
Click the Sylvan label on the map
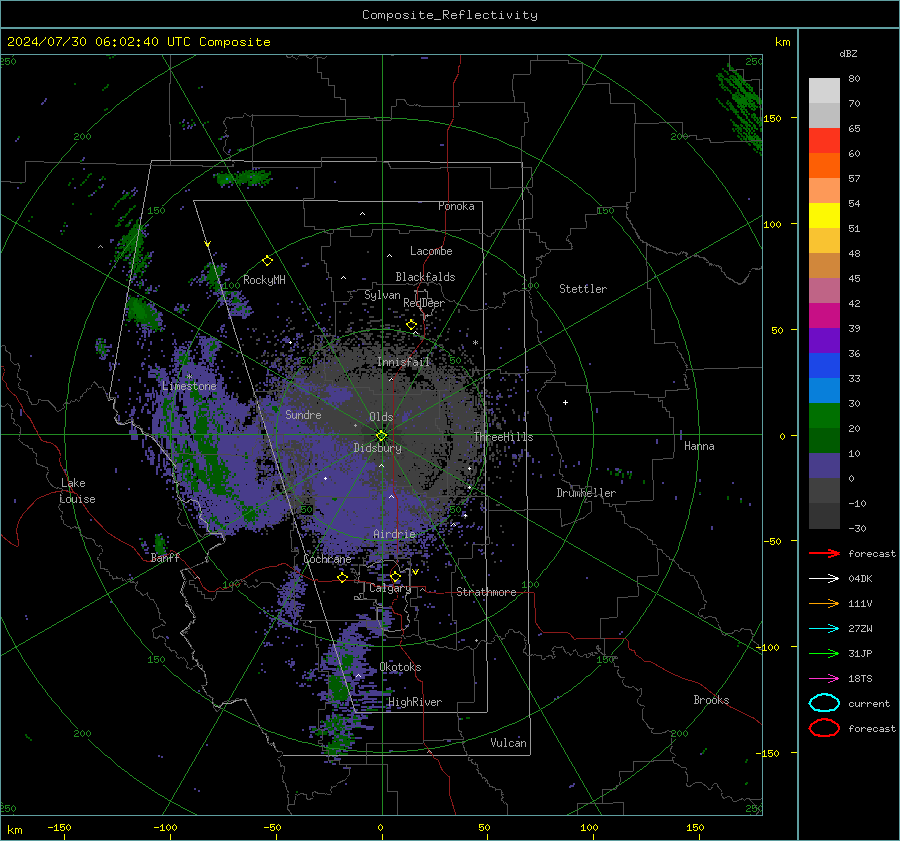click(x=382, y=295)
